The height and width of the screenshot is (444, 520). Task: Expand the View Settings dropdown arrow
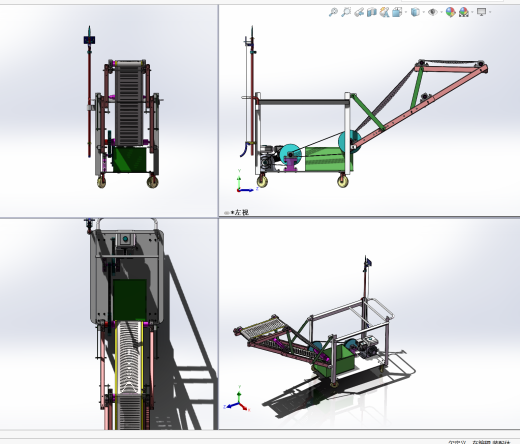coord(490,12)
